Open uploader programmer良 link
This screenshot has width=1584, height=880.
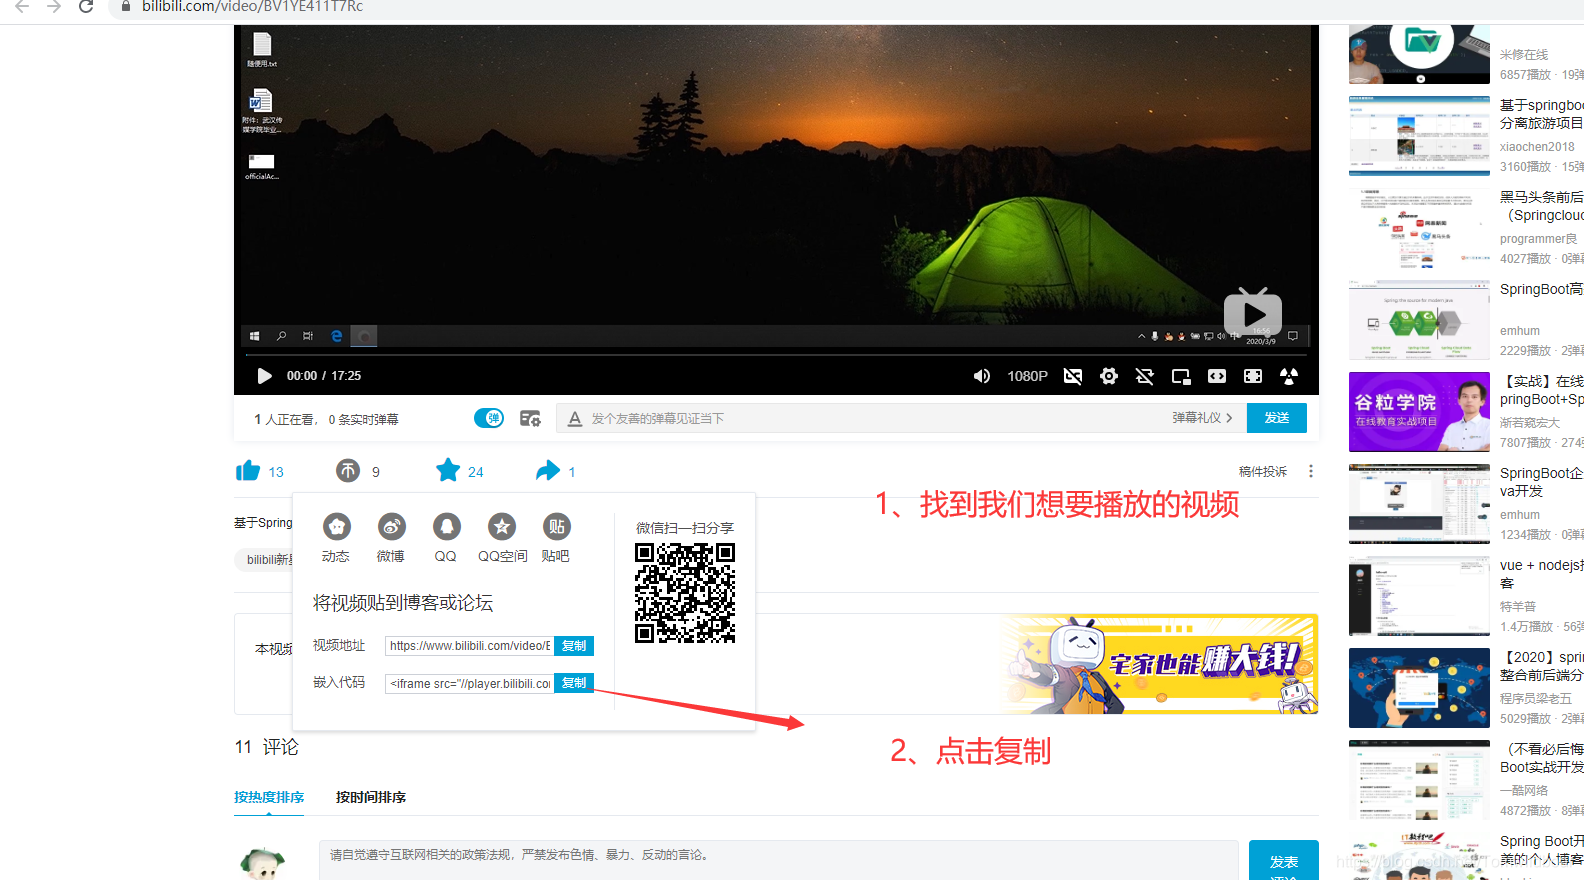pyautogui.click(x=1538, y=239)
